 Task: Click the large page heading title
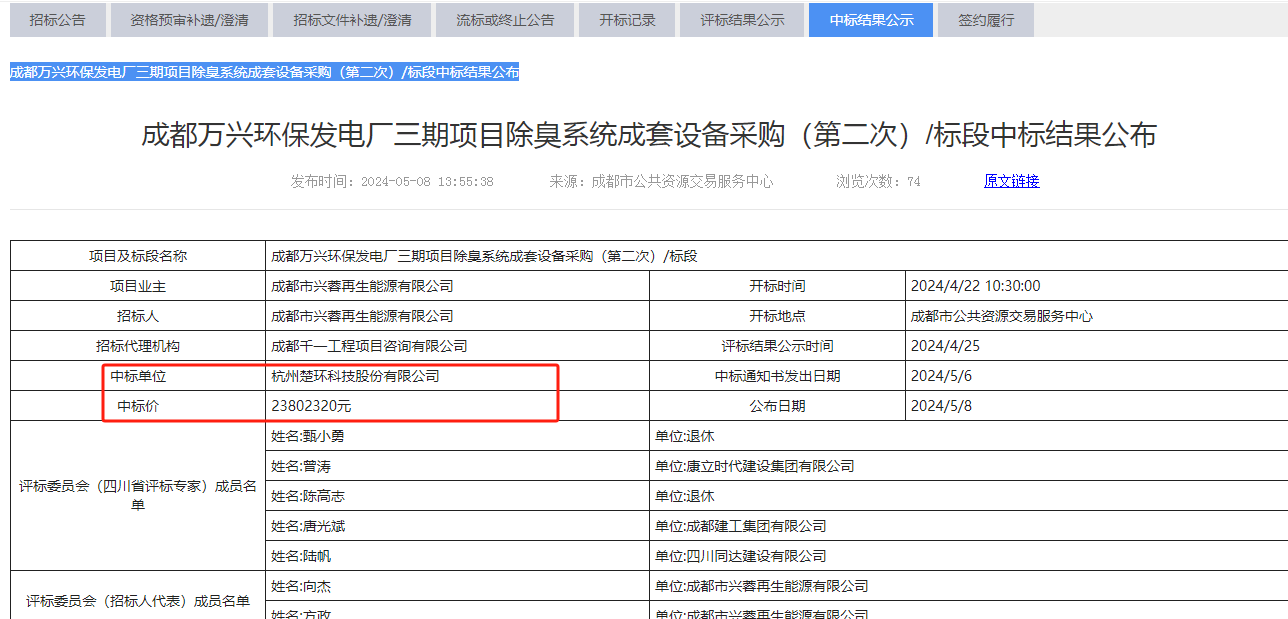649,135
